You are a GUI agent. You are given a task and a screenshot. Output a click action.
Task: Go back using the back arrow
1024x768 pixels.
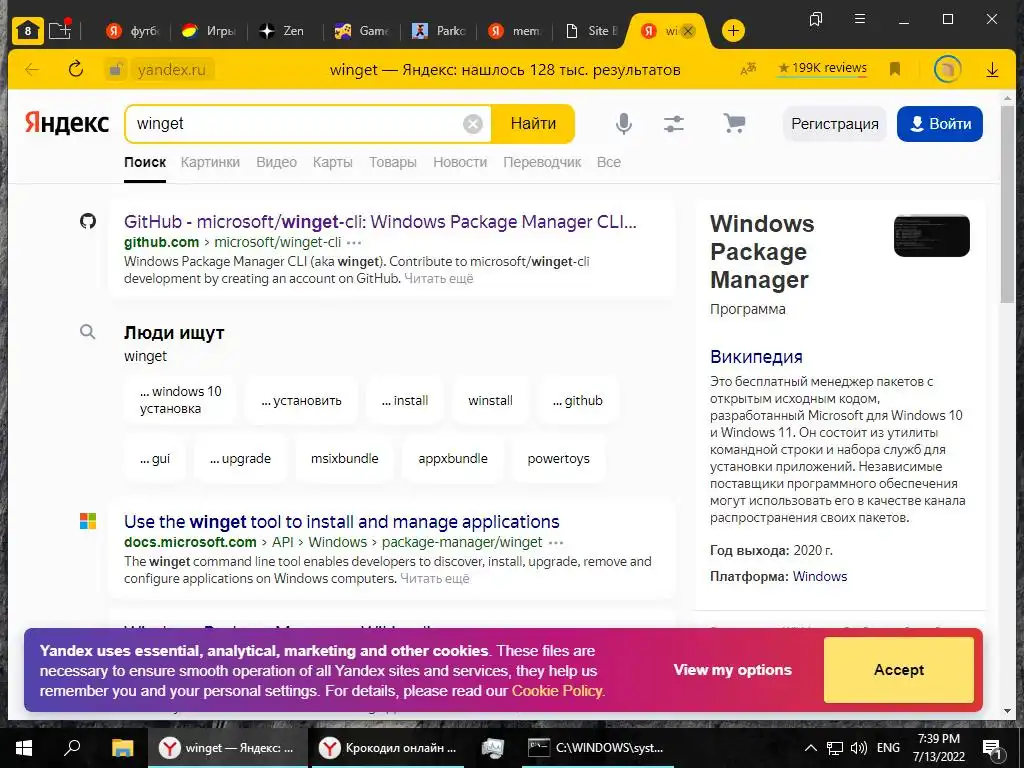31,69
